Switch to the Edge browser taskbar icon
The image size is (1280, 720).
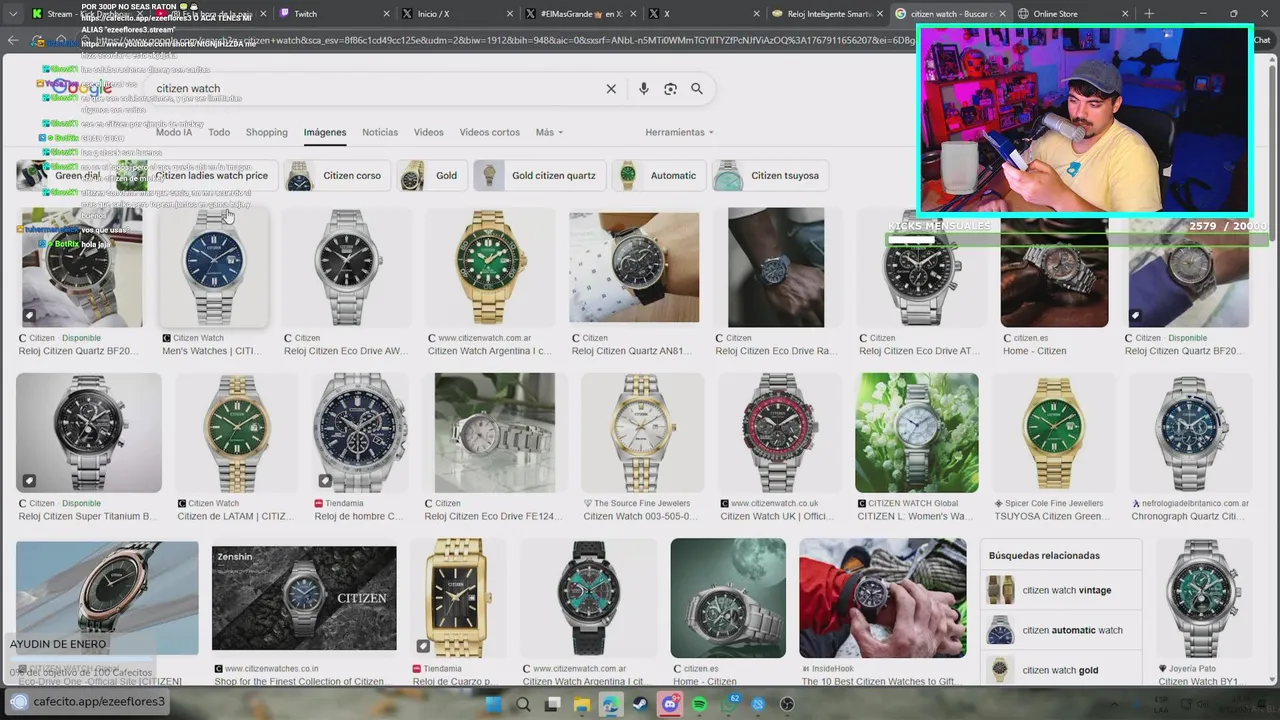[610, 704]
